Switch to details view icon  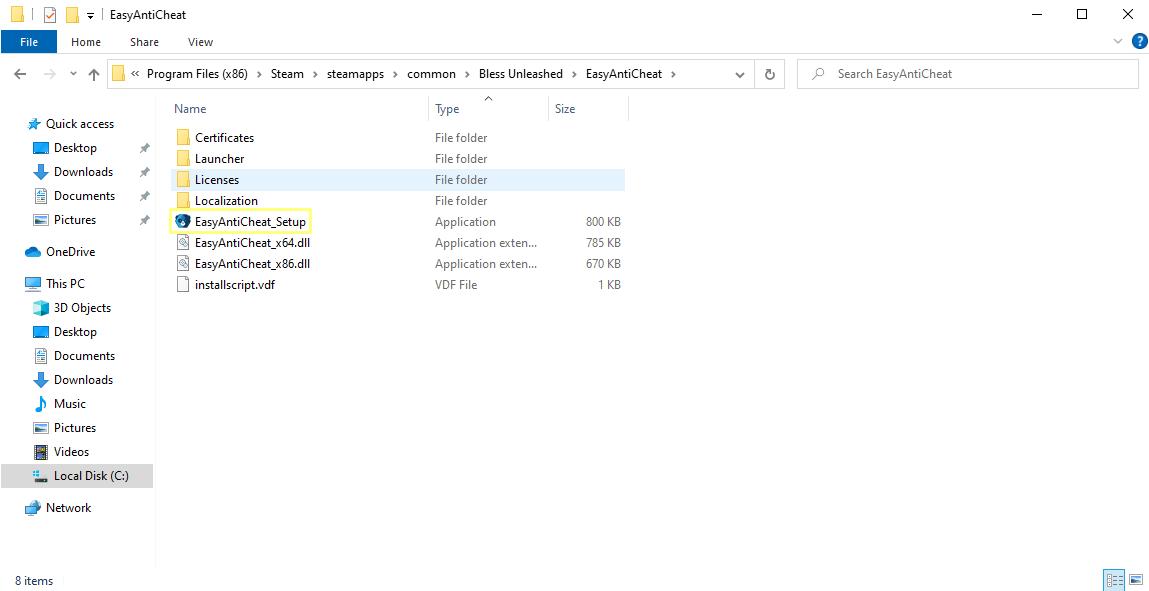(x=1113, y=580)
